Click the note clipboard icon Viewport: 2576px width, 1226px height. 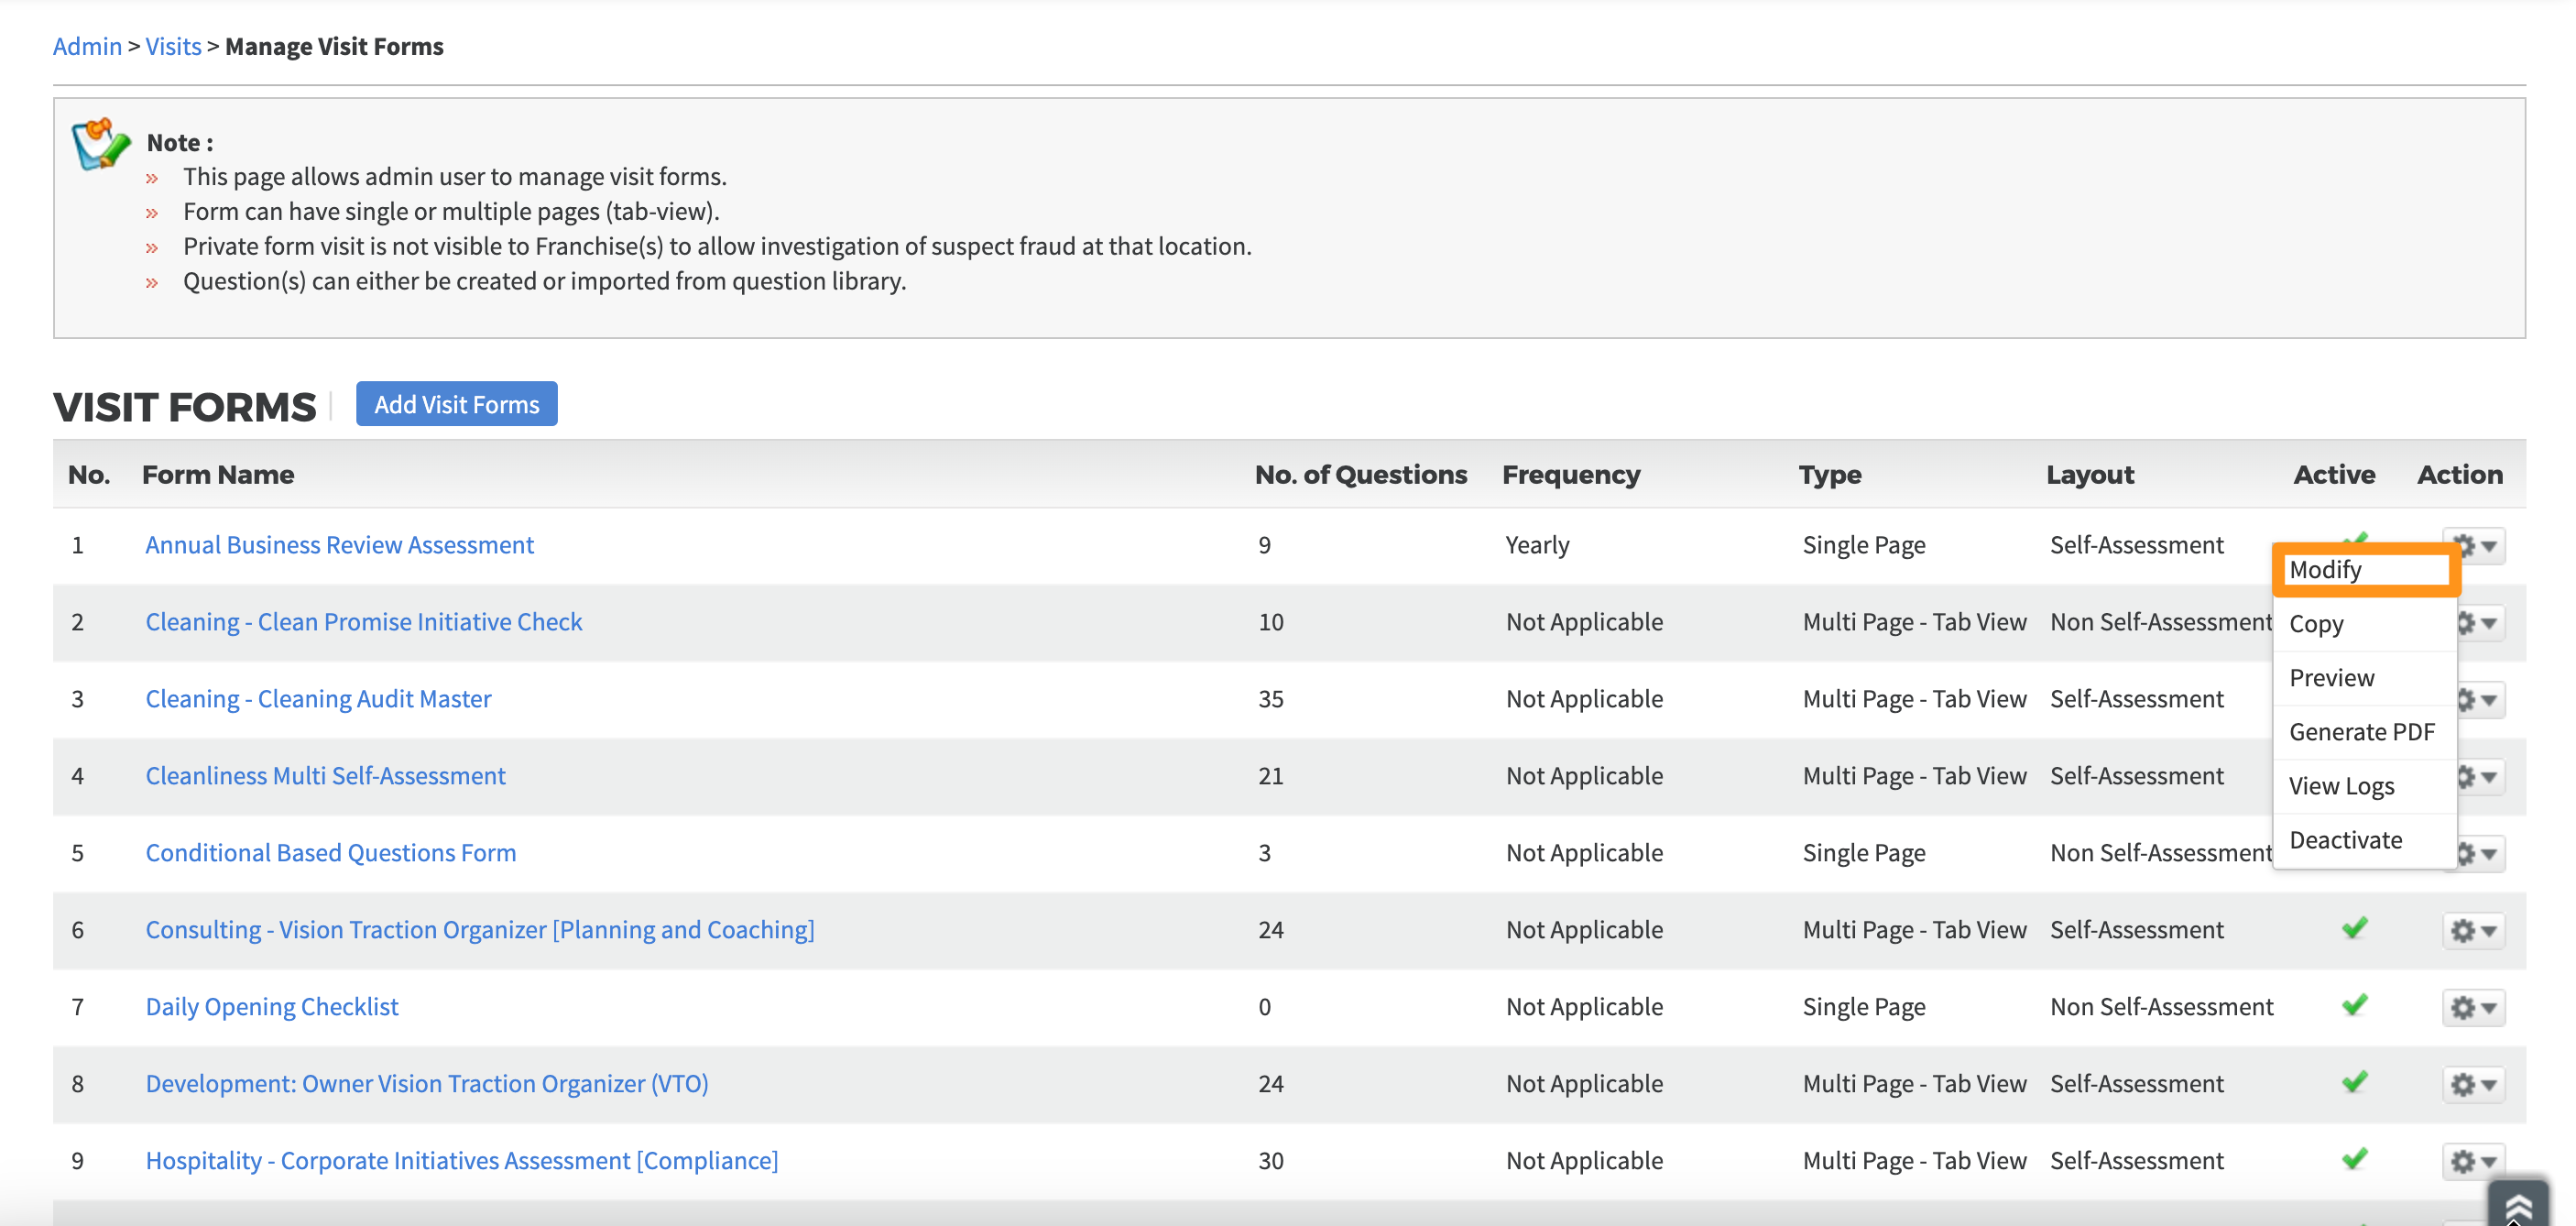(100, 145)
